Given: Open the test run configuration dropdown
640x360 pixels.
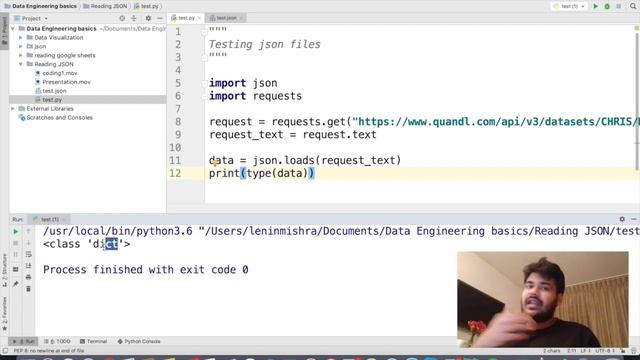Looking at the screenshot, I should pos(569,7).
